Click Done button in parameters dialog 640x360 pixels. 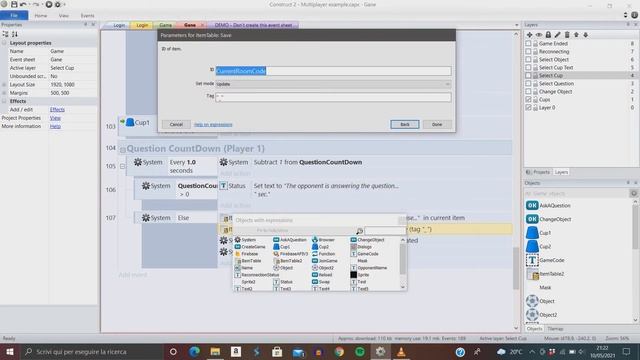click(x=437, y=124)
